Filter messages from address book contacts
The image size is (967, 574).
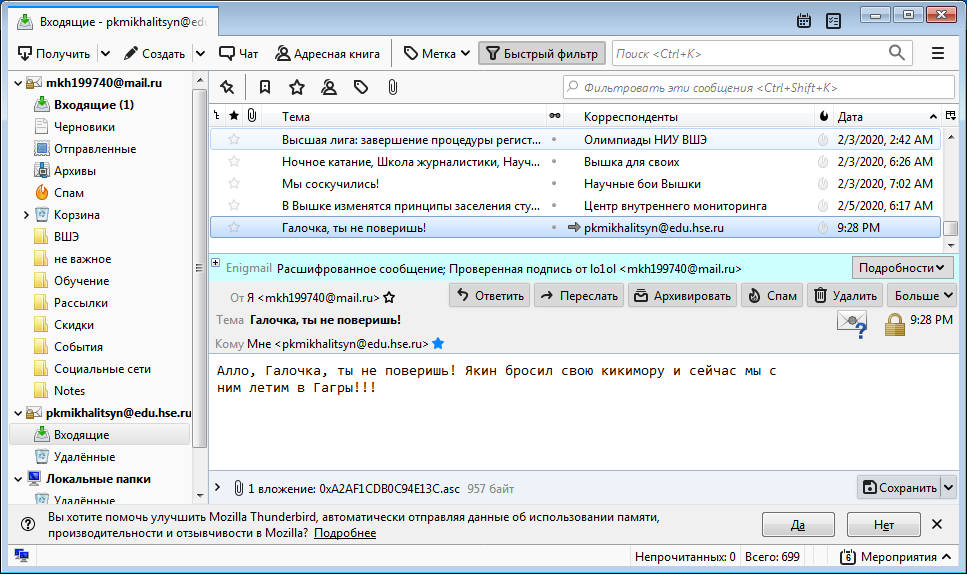pyautogui.click(x=329, y=88)
